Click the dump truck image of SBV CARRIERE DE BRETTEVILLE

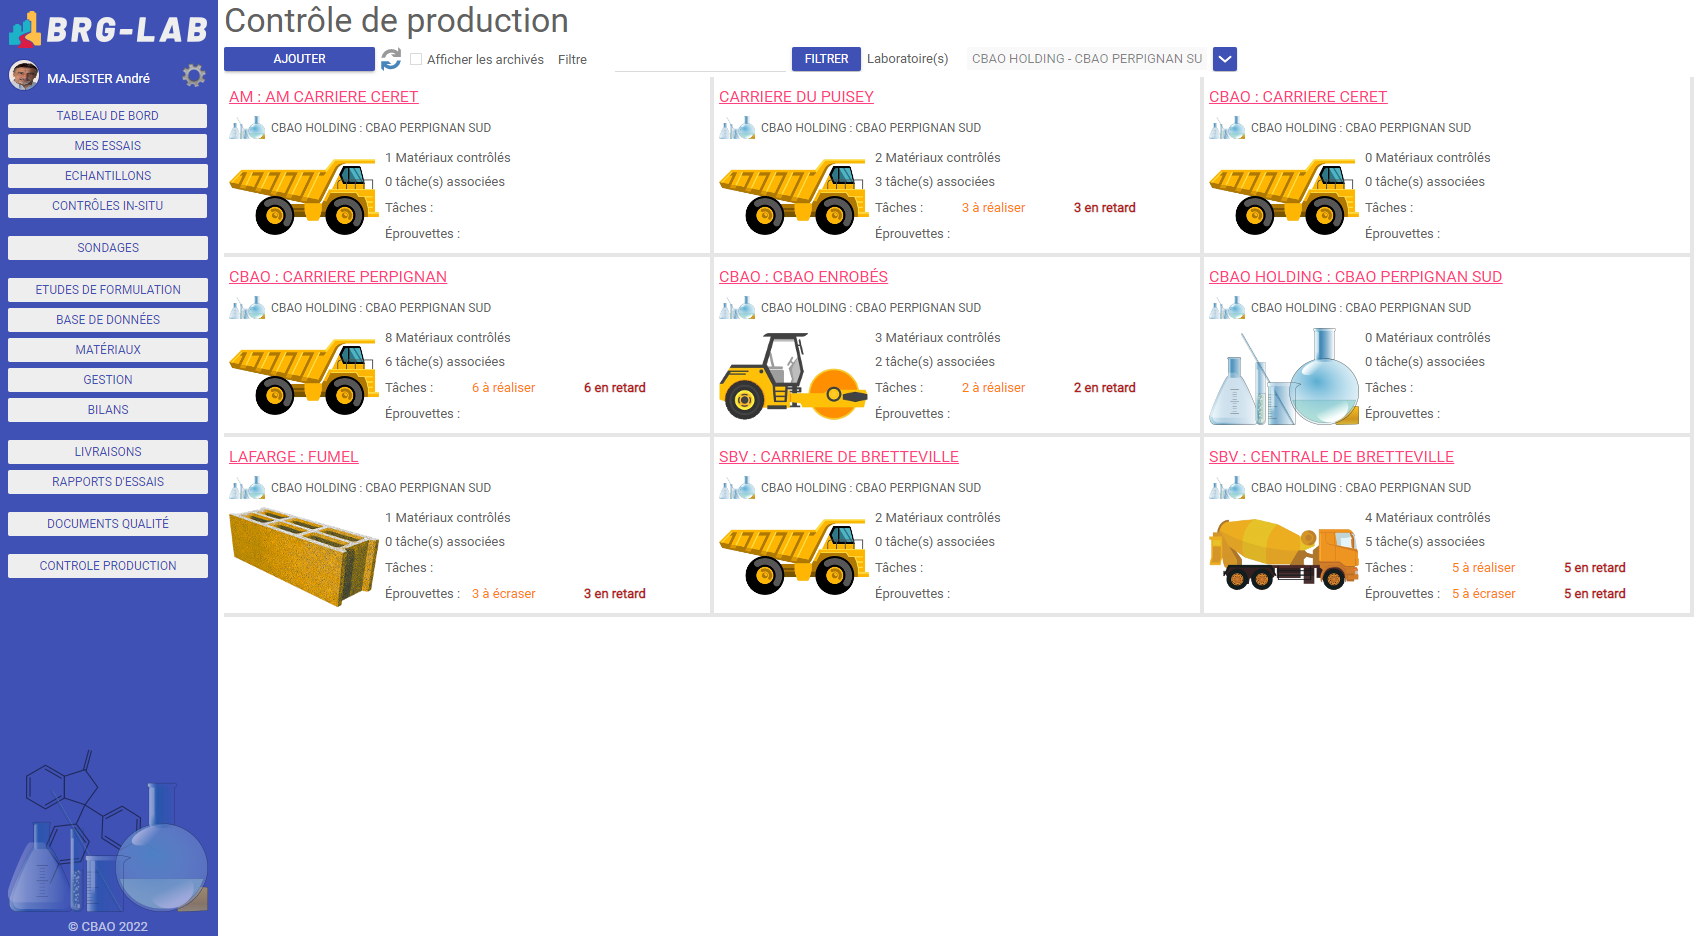pyautogui.click(x=794, y=556)
